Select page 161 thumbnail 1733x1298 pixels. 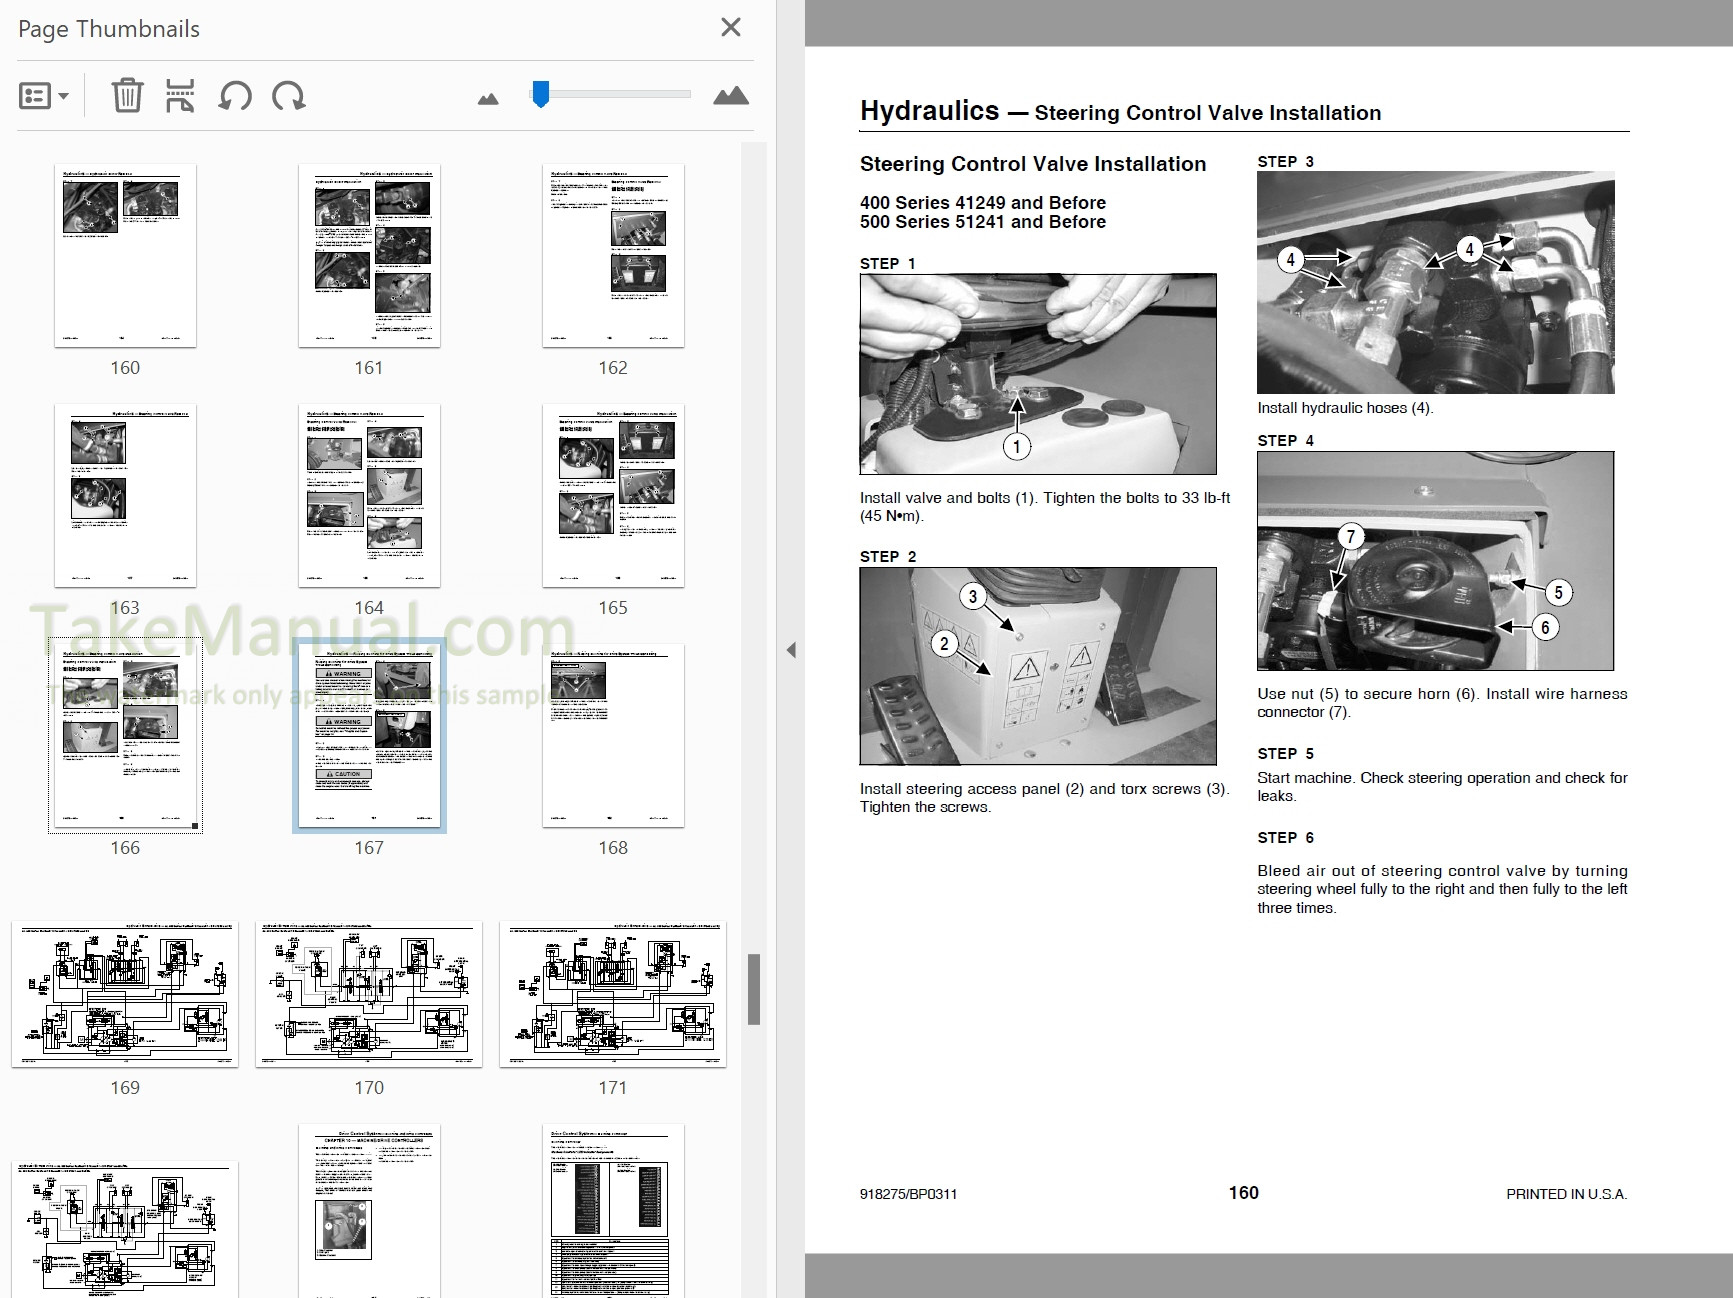click(369, 256)
